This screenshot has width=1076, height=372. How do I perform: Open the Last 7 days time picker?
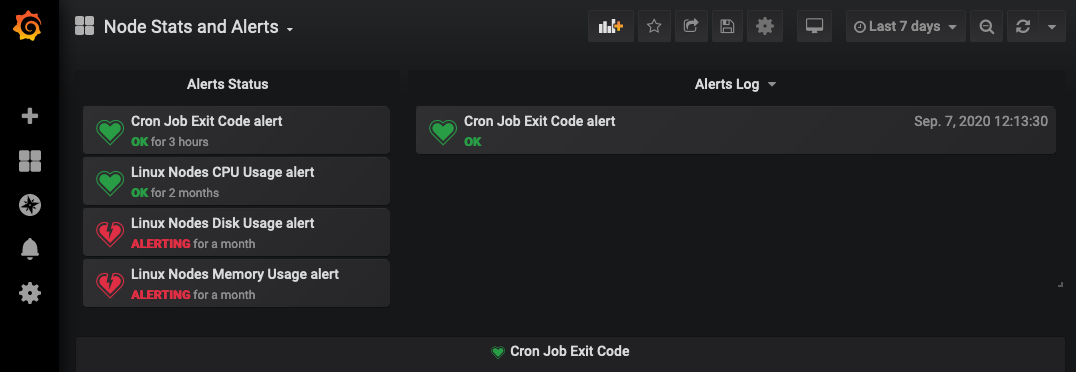tap(906, 27)
